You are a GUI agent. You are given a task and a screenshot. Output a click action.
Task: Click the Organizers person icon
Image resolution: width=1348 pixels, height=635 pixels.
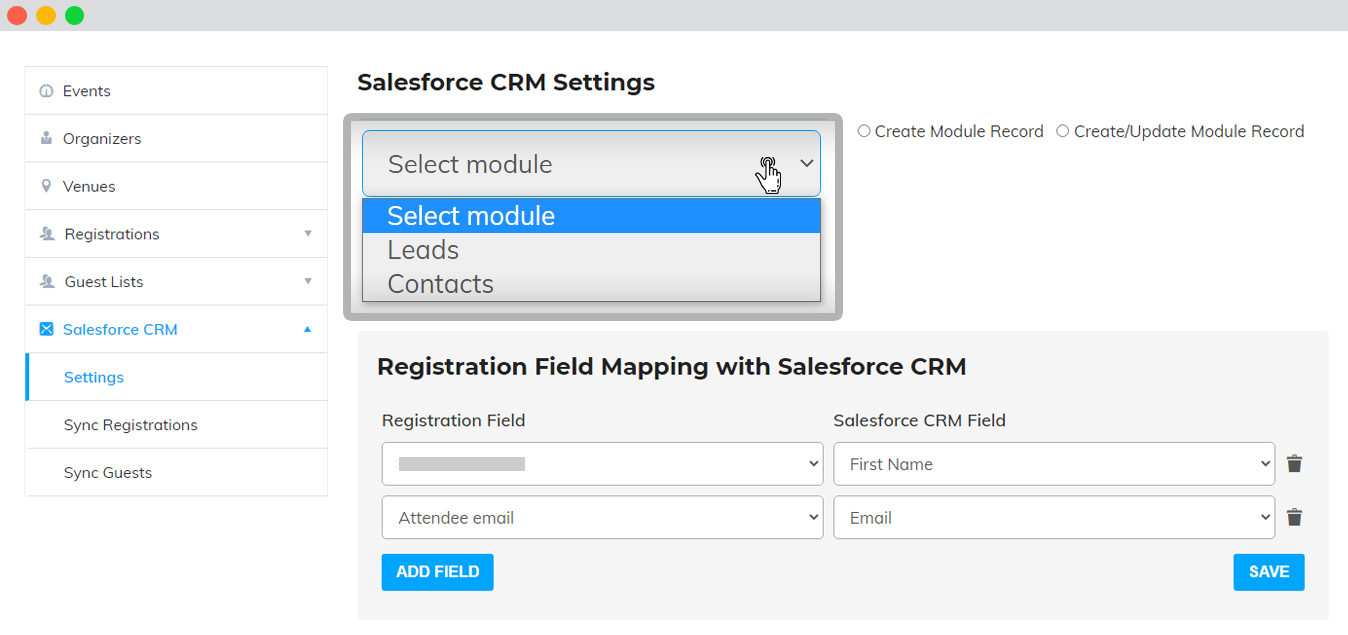tap(46, 139)
